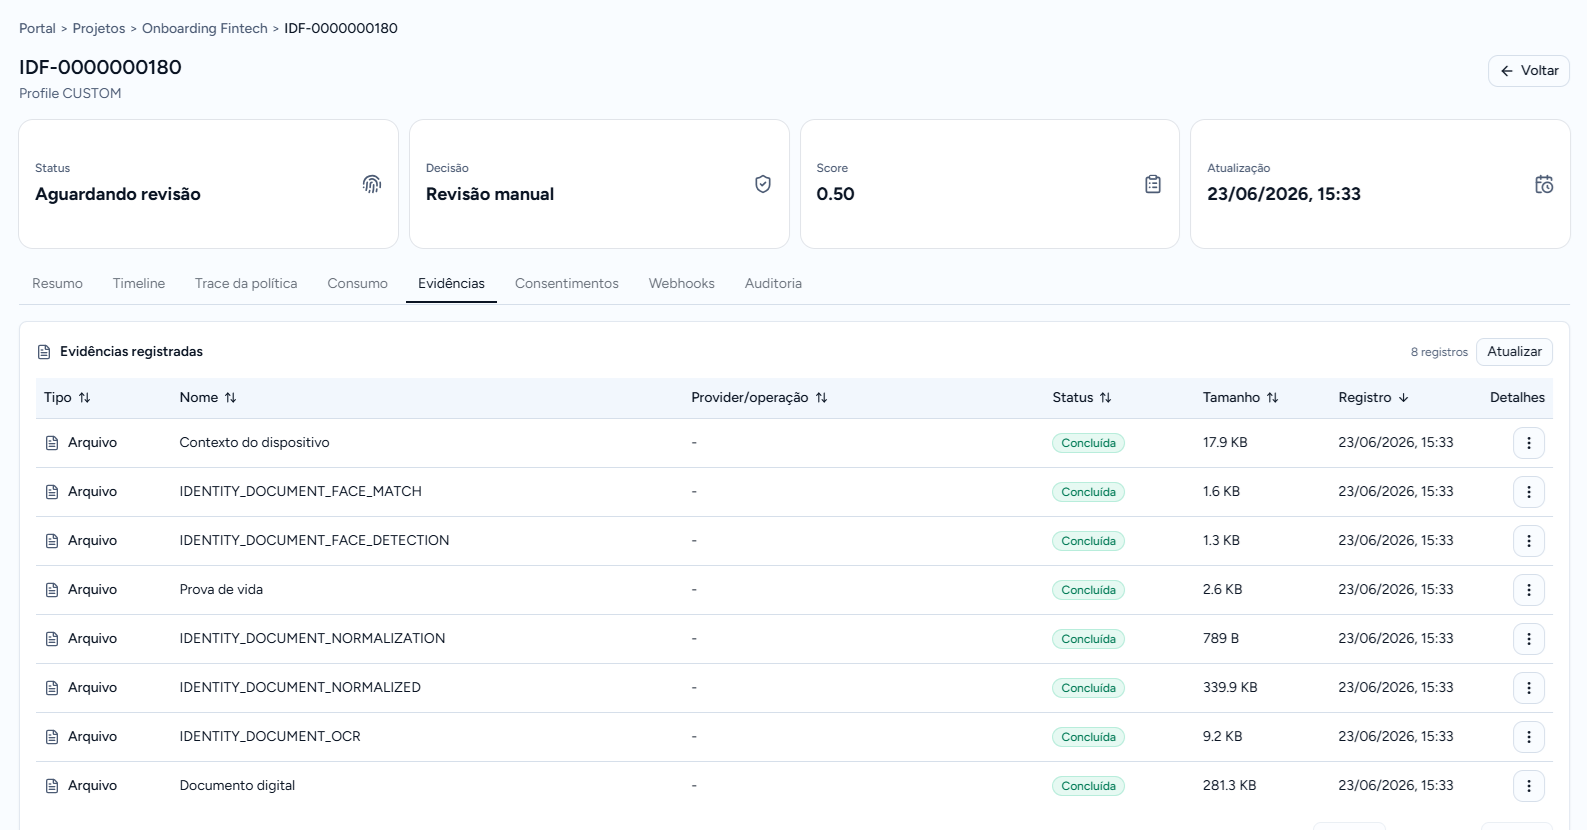Switch to the Timeline tab

tap(139, 284)
